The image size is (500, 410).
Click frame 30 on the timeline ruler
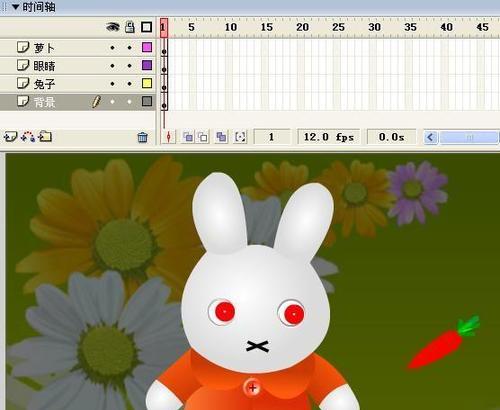(374, 27)
